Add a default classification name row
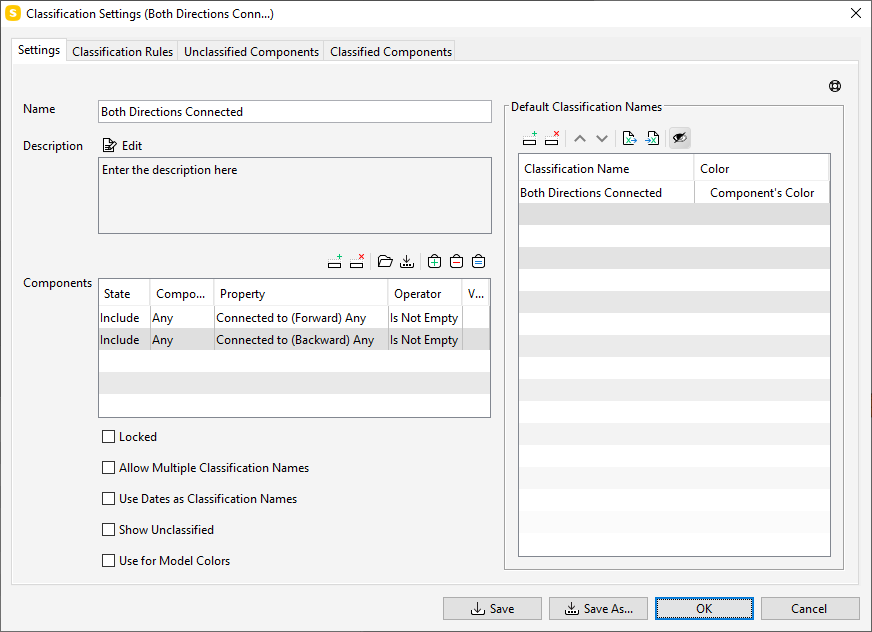This screenshot has width=872, height=632. (530, 138)
